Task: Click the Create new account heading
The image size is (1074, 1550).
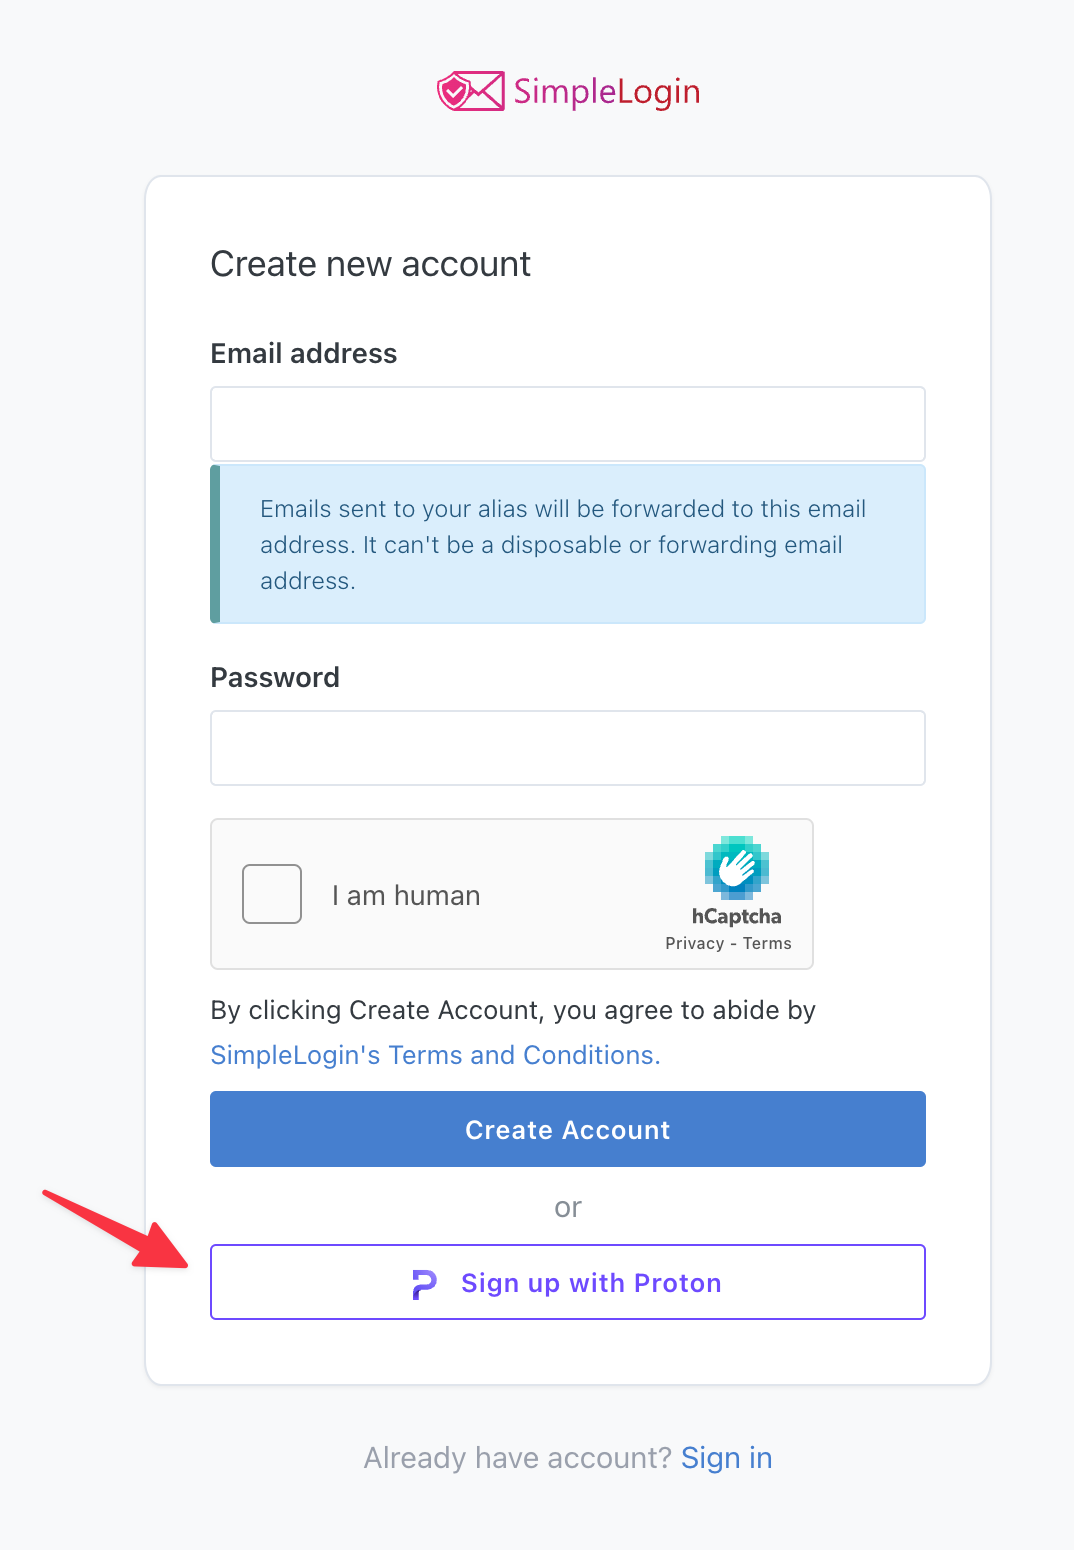Action: [370, 264]
